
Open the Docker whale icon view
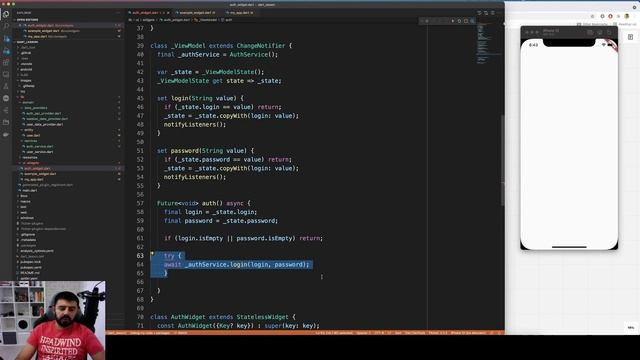tap(6, 134)
